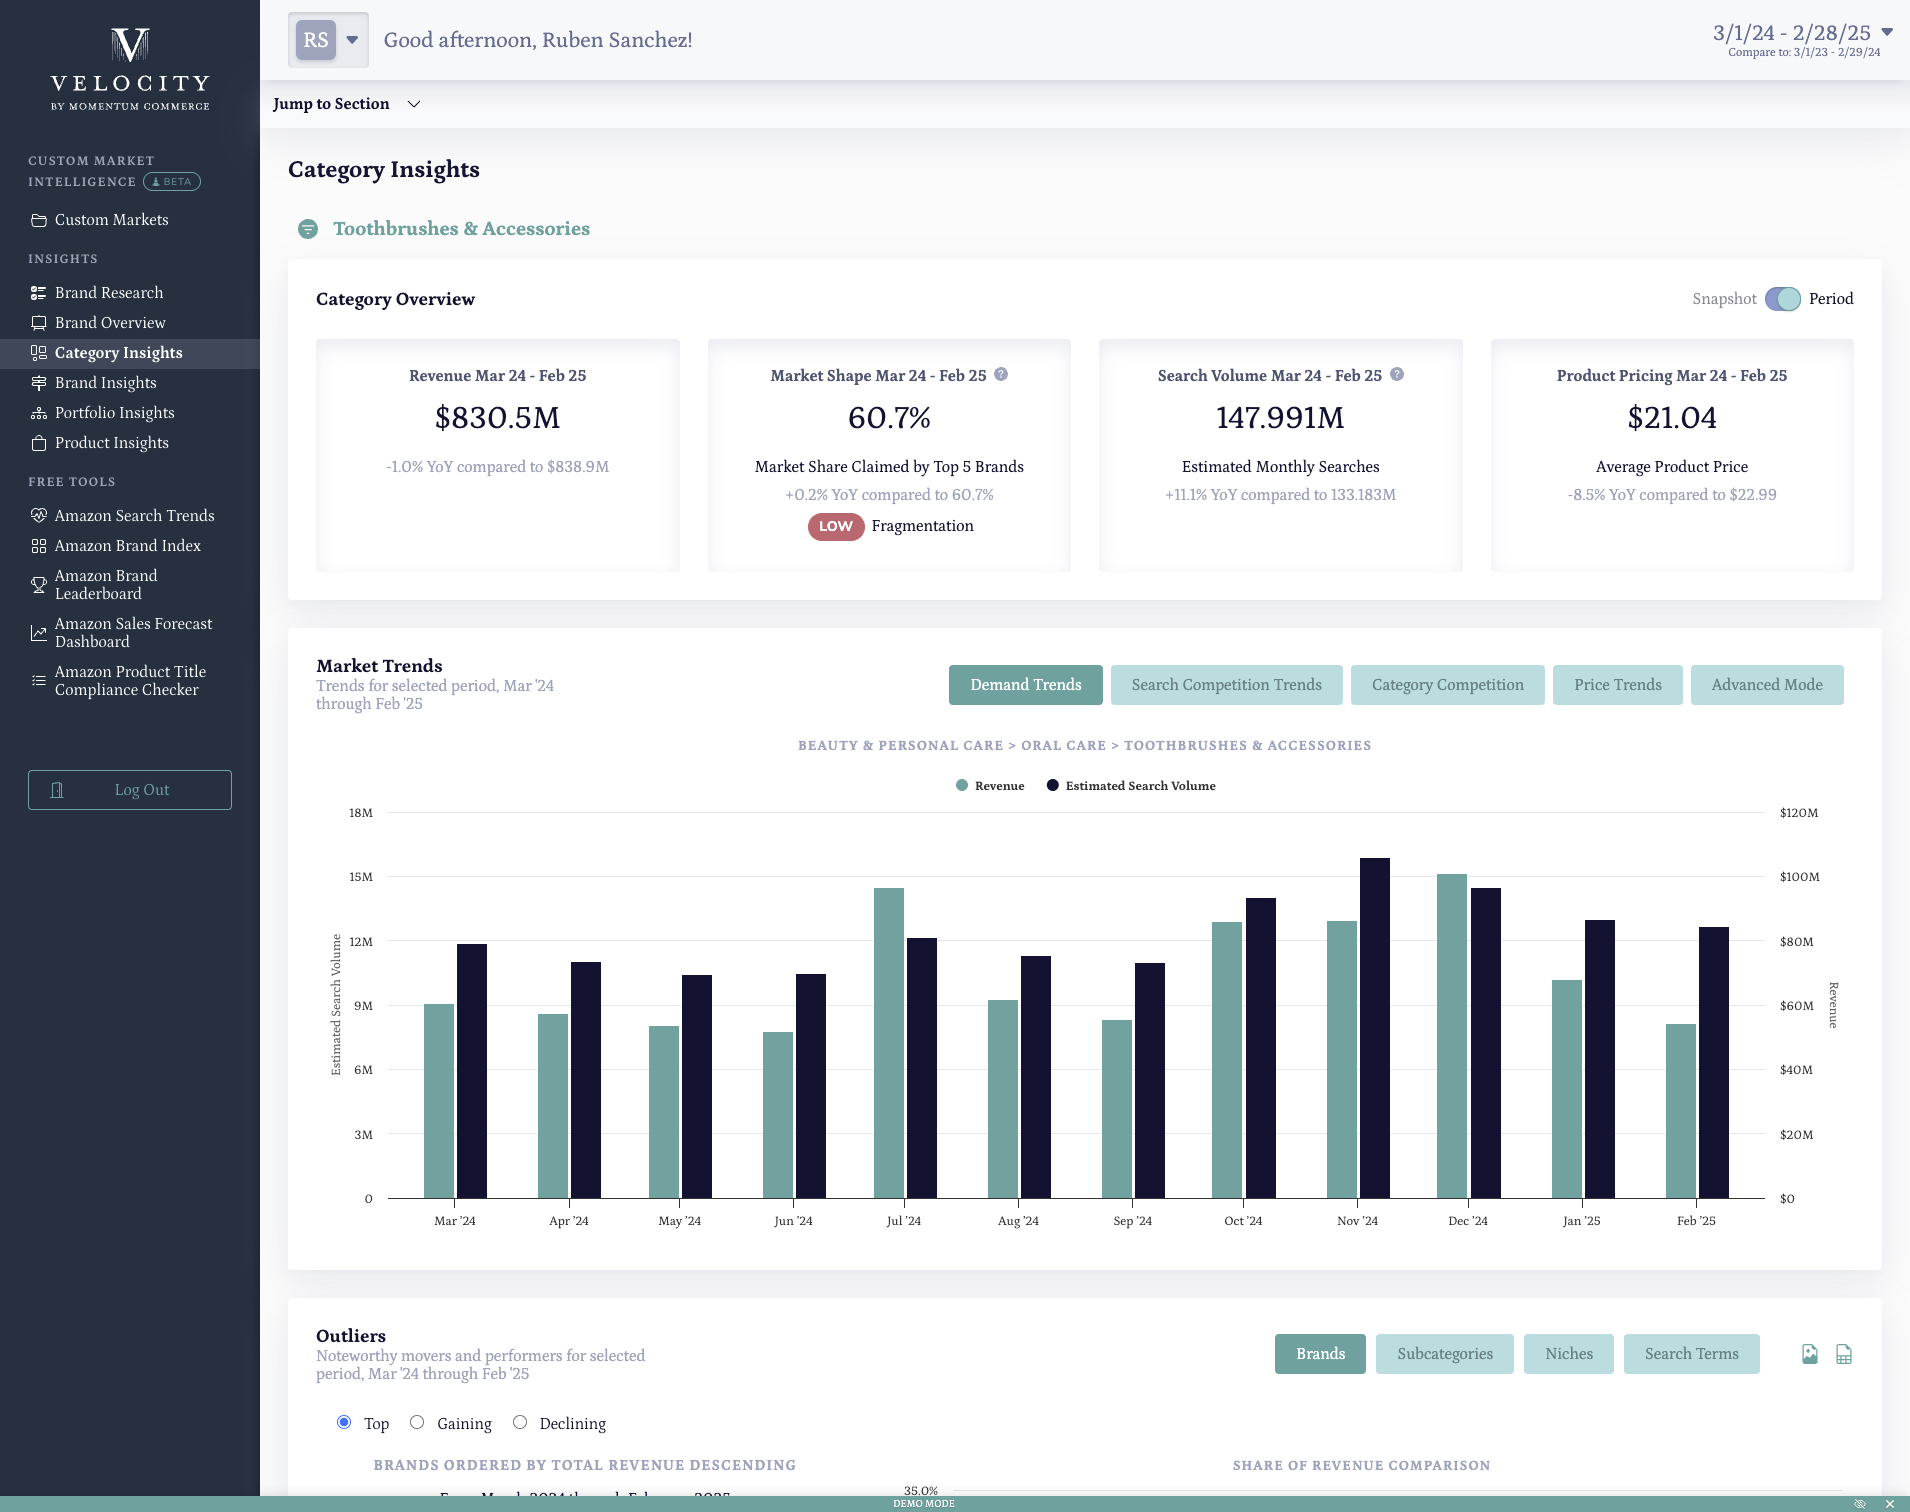Click the Log Out button

click(x=130, y=790)
